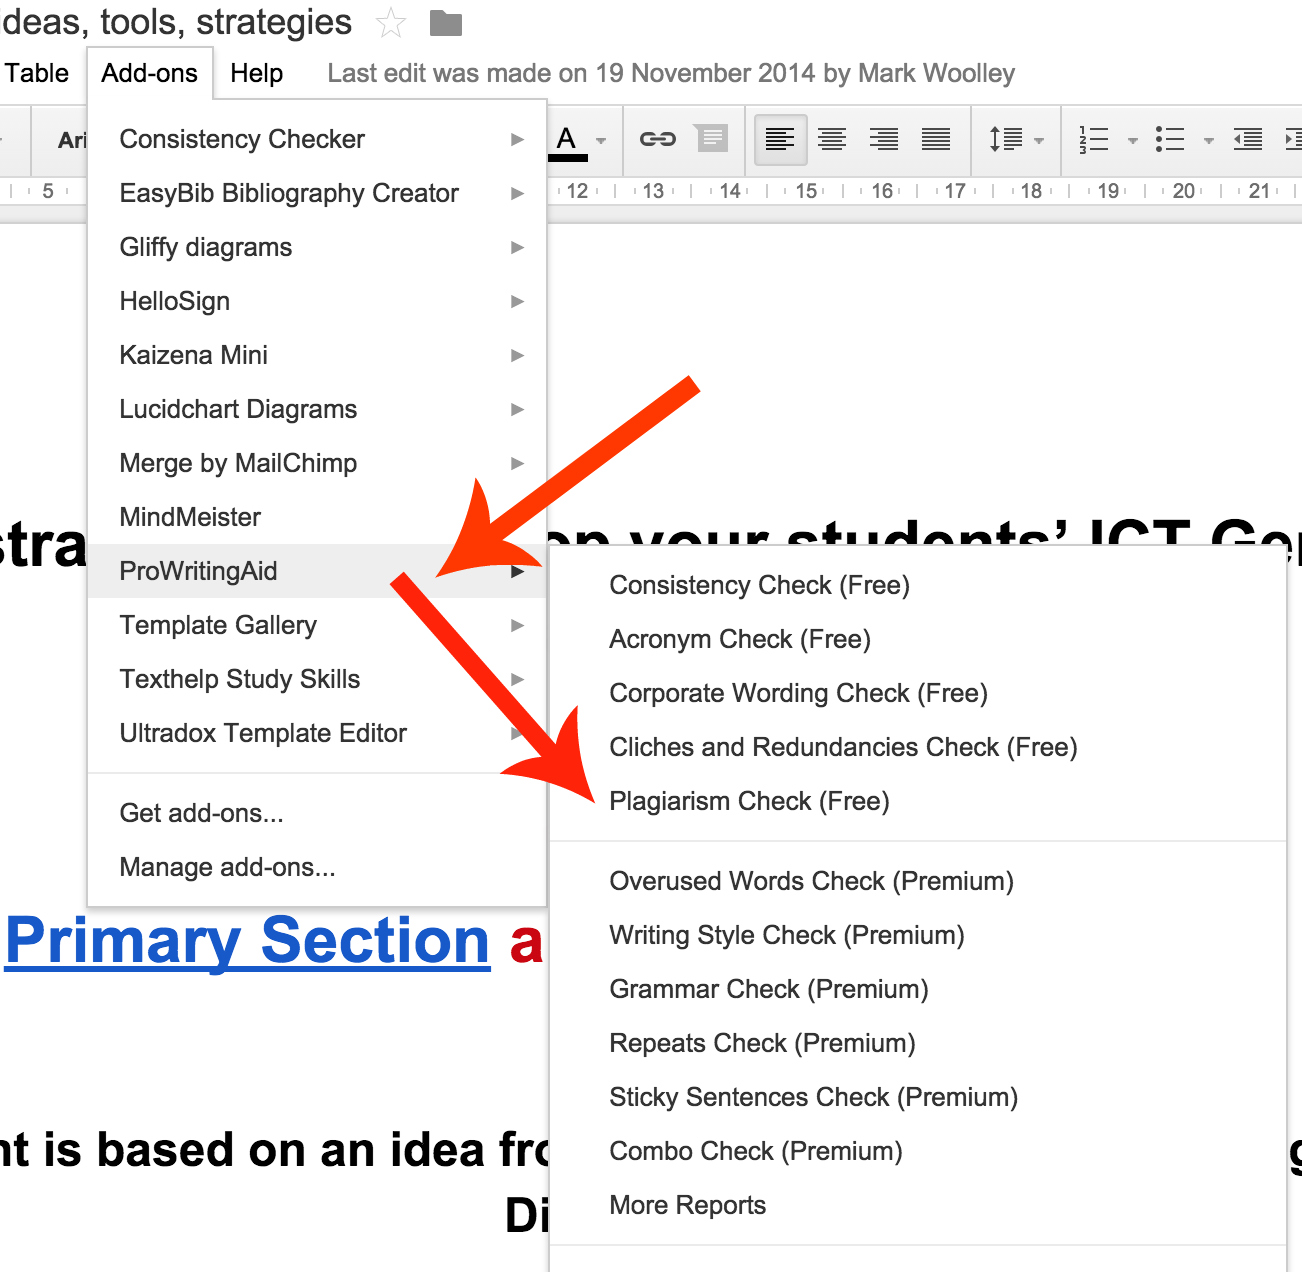Change text color using the A swatch
Viewport: 1302px width, 1272px height.
[x=566, y=139]
